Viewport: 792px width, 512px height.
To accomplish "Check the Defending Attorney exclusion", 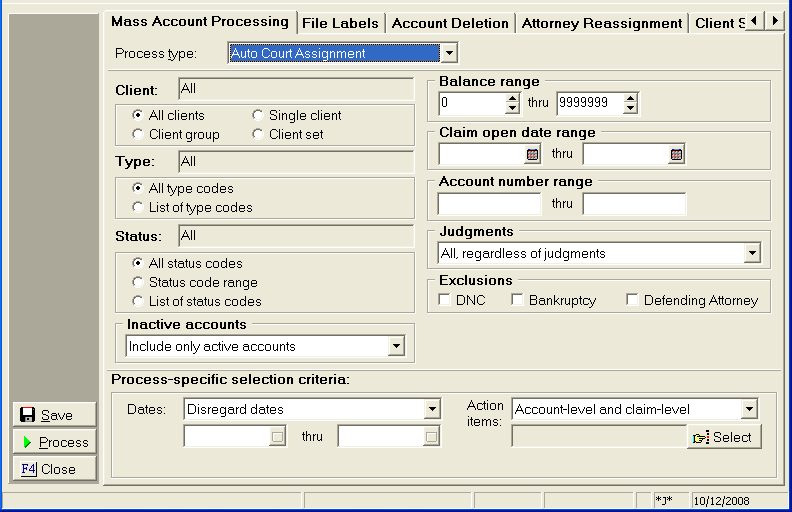I will coord(633,300).
